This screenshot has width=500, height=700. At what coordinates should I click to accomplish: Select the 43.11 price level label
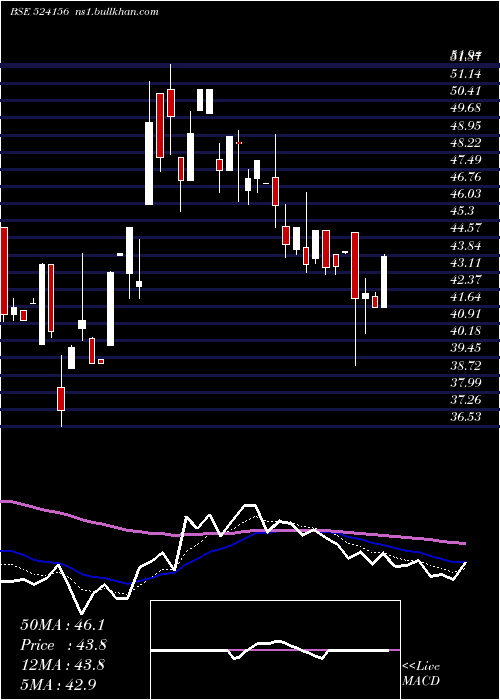point(465,262)
